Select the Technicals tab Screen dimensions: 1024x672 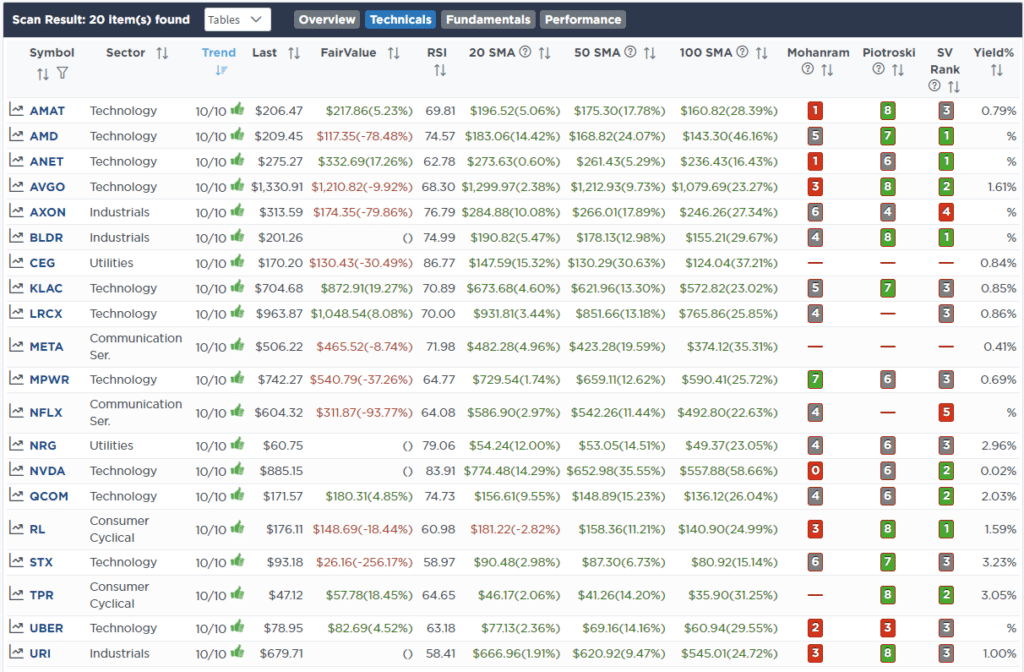[400, 20]
